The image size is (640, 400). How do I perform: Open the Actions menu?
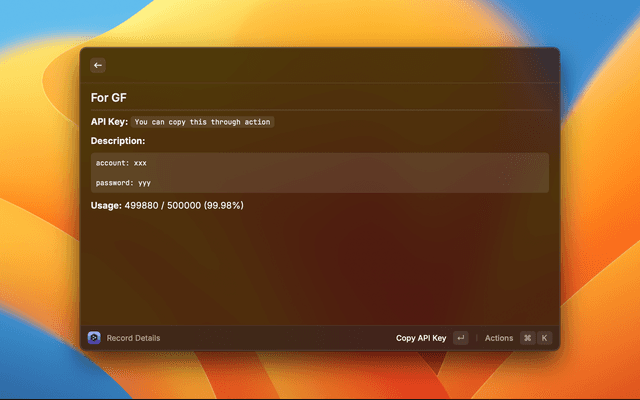tap(499, 338)
